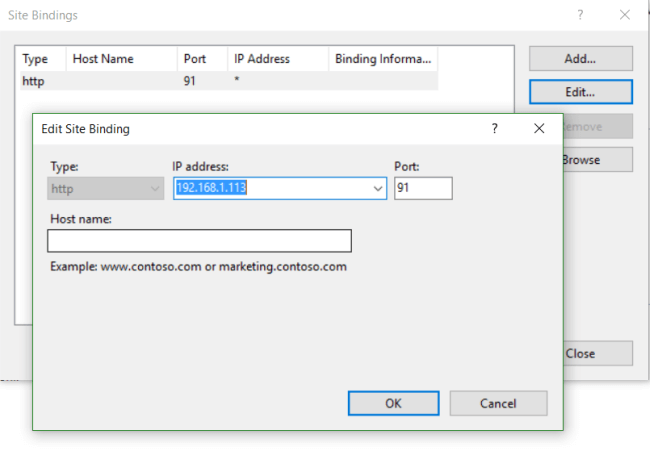Image resolution: width=650 pixels, height=455 pixels.
Task: Click the help icon in Site Bindings title bar
Action: tap(579, 15)
